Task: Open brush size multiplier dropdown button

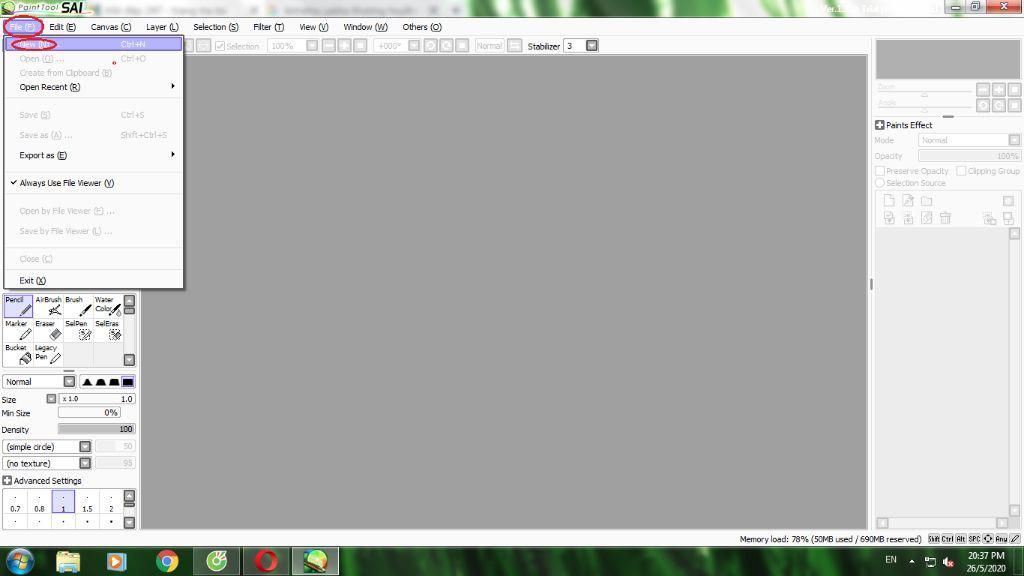Action: click(51, 398)
